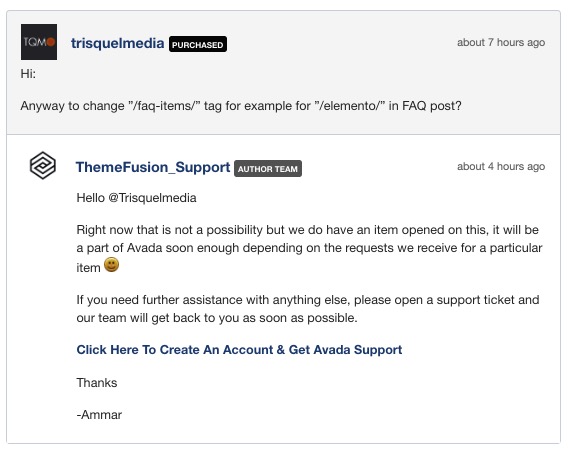Screen dimensions: 568x450
Task: Click the AUTHOR TEAM badge
Action: click(268, 168)
